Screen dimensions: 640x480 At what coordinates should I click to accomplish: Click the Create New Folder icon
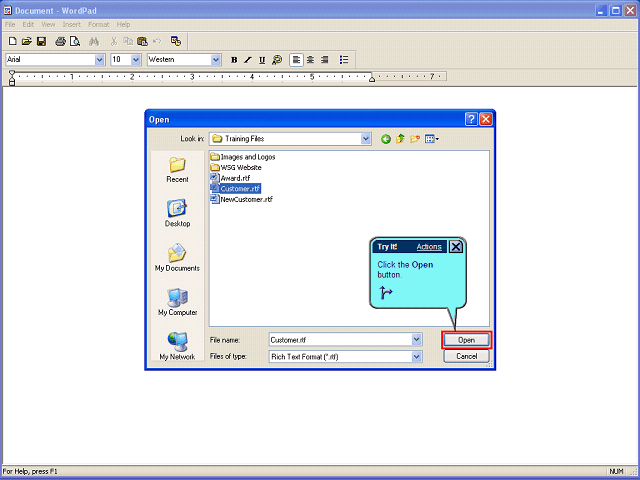pyautogui.click(x=415, y=139)
